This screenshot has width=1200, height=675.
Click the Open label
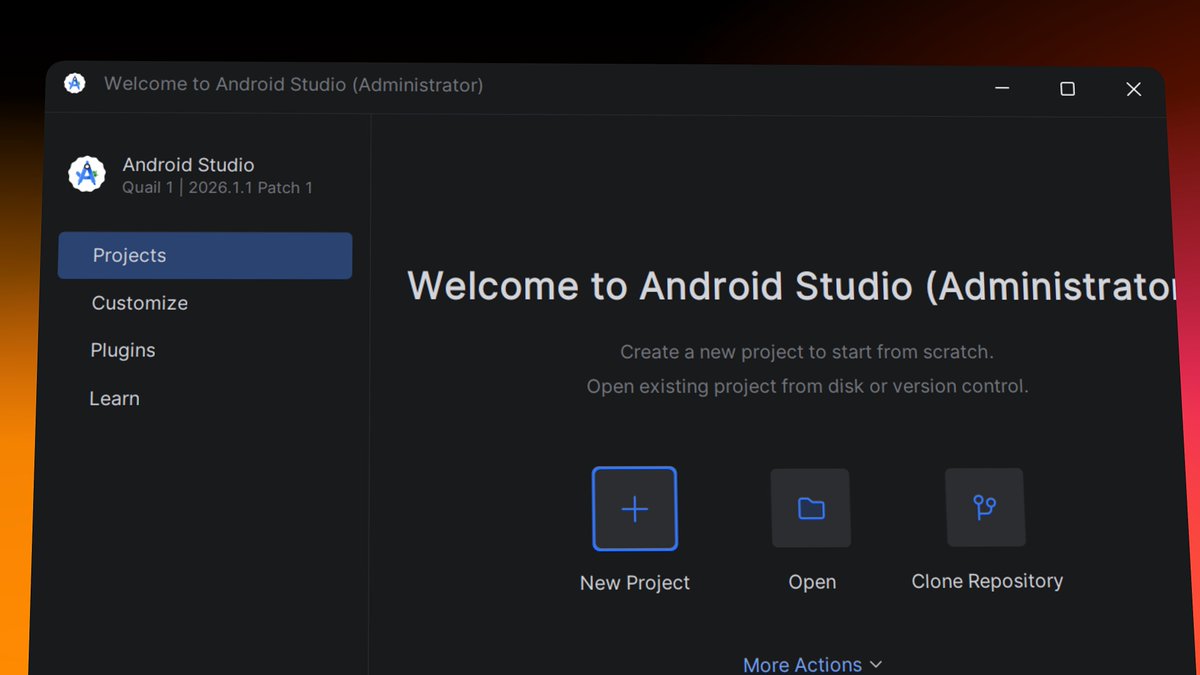coord(812,582)
